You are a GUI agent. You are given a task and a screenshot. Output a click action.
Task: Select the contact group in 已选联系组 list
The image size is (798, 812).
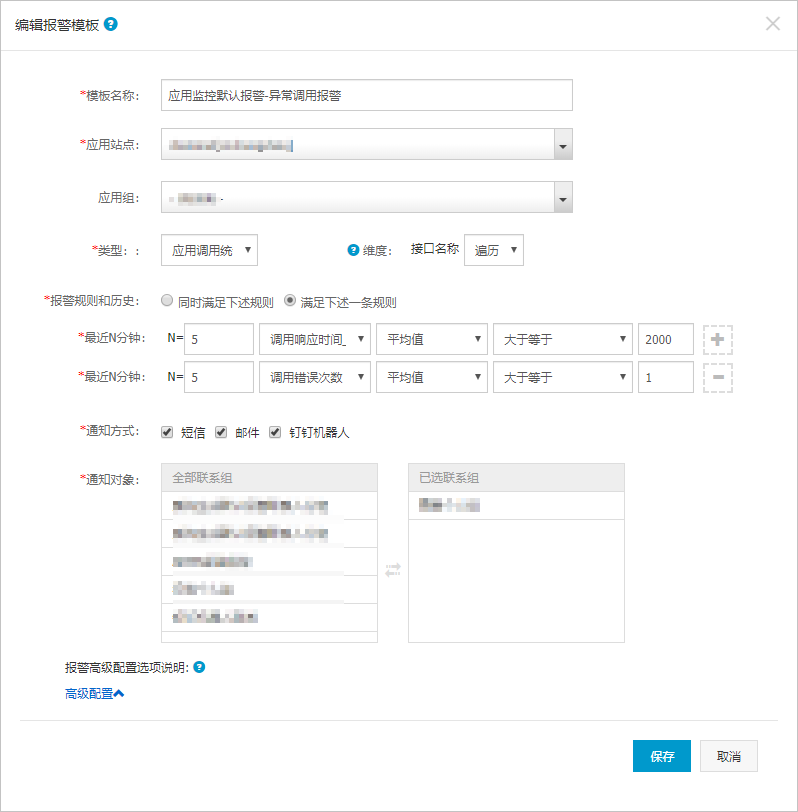[x=516, y=505]
